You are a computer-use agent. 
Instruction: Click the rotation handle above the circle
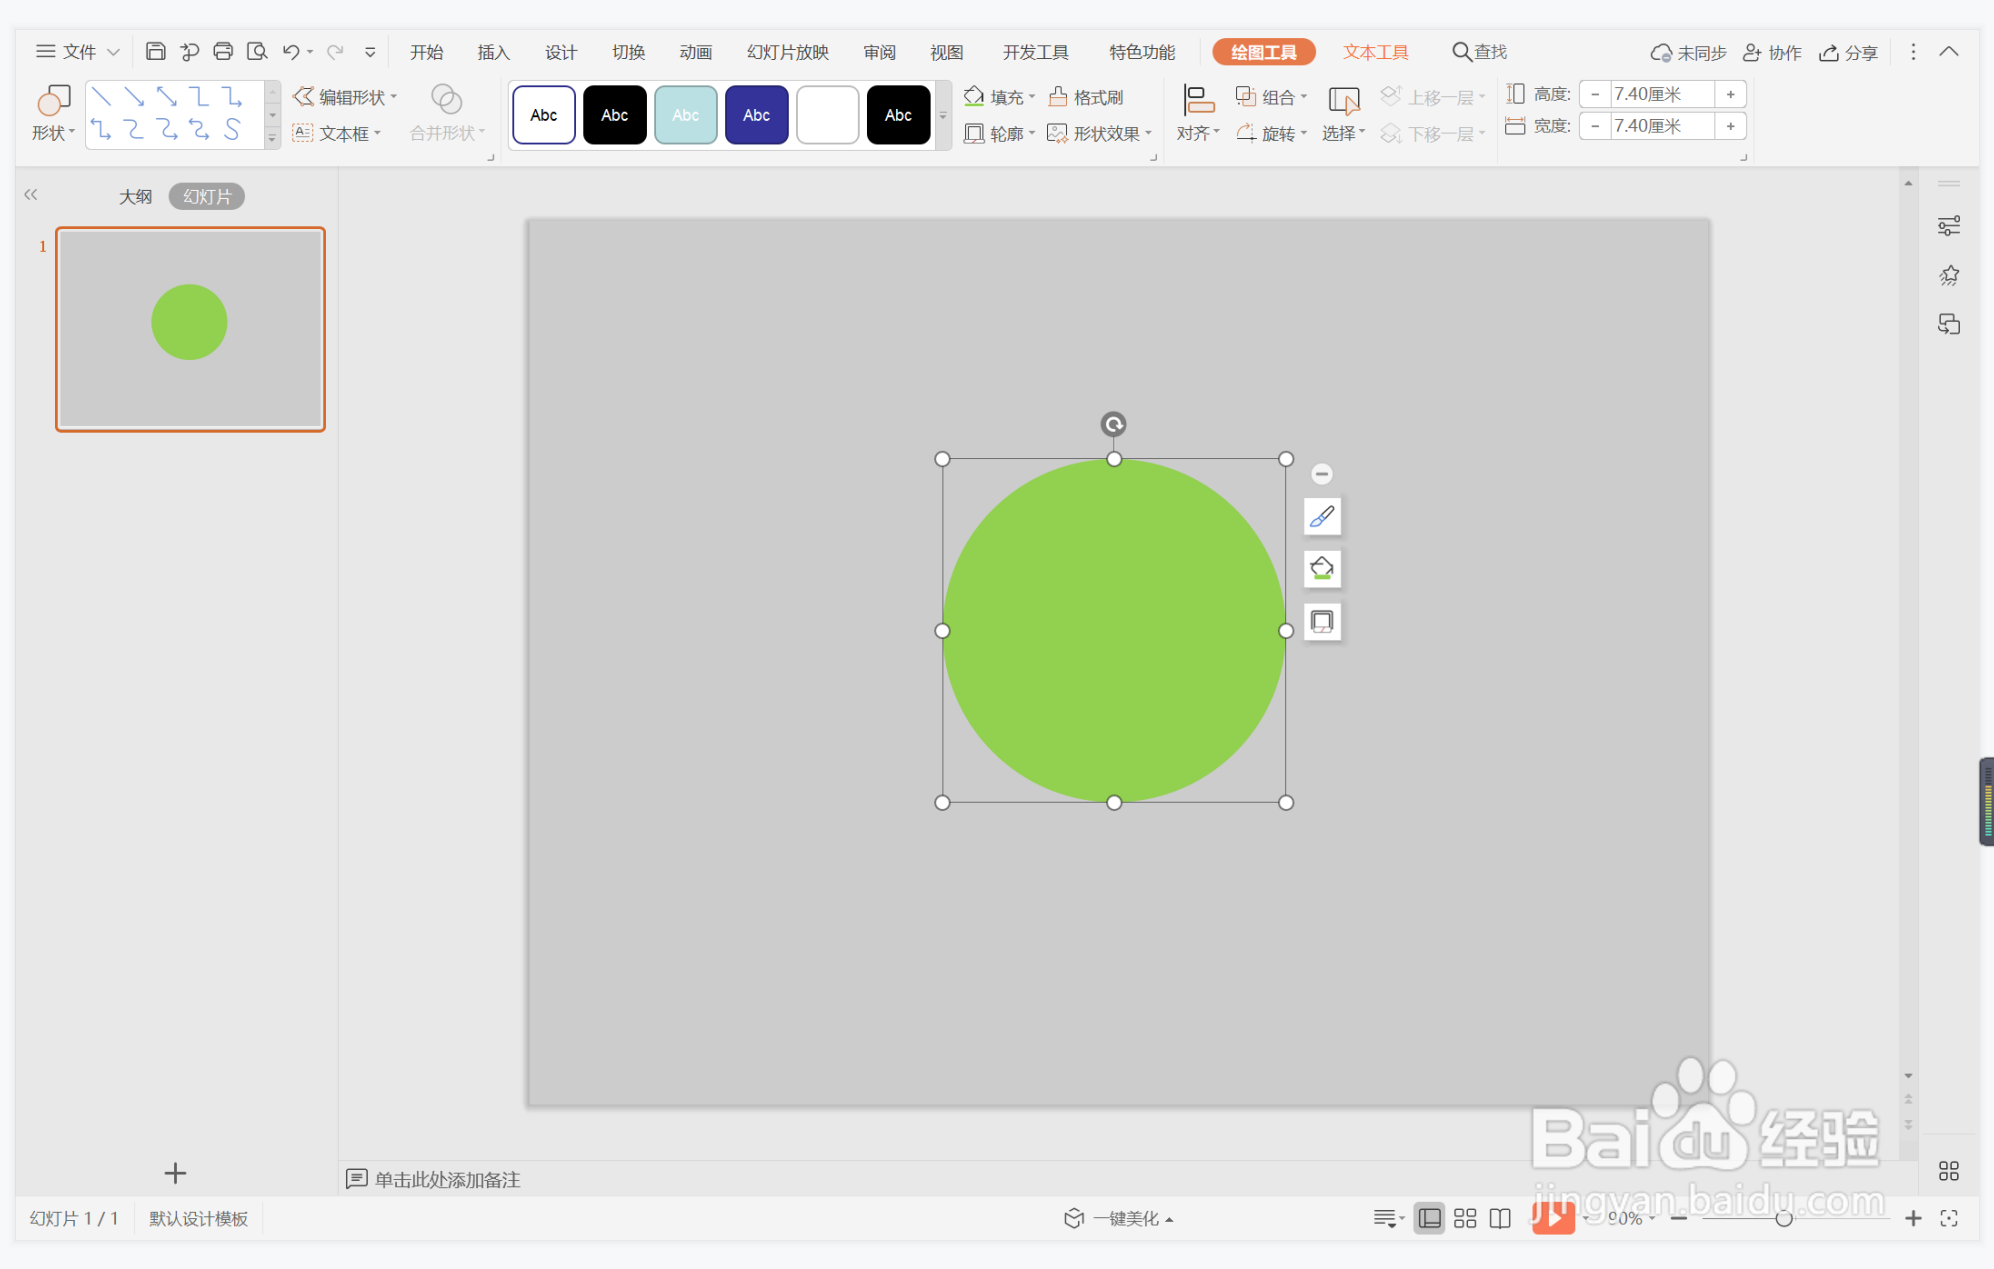point(1114,424)
